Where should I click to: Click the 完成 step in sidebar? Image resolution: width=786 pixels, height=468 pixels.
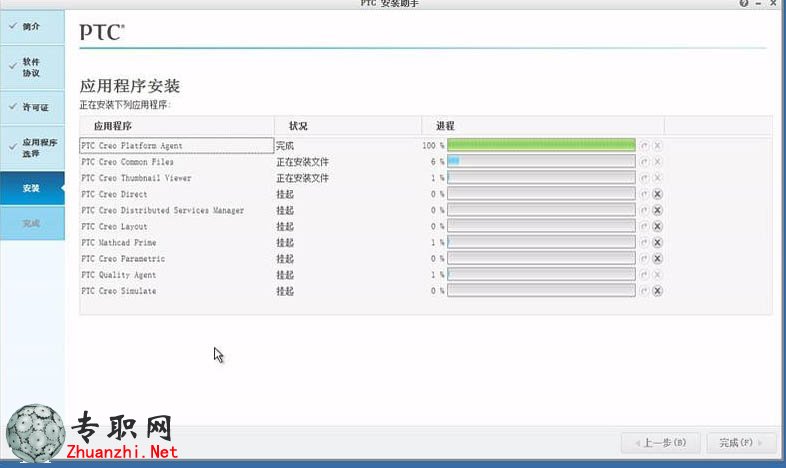point(32,223)
